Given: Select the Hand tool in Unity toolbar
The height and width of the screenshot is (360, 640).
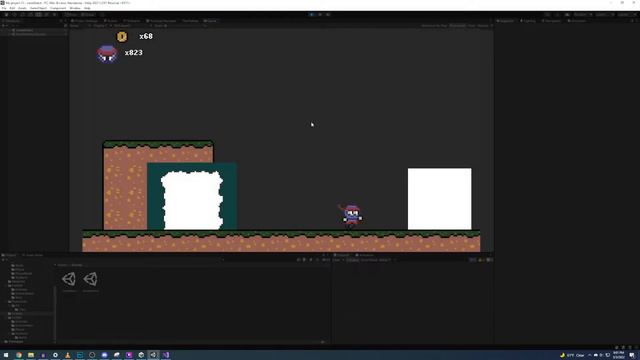Looking at the screenshot, I should click(6, 14).
